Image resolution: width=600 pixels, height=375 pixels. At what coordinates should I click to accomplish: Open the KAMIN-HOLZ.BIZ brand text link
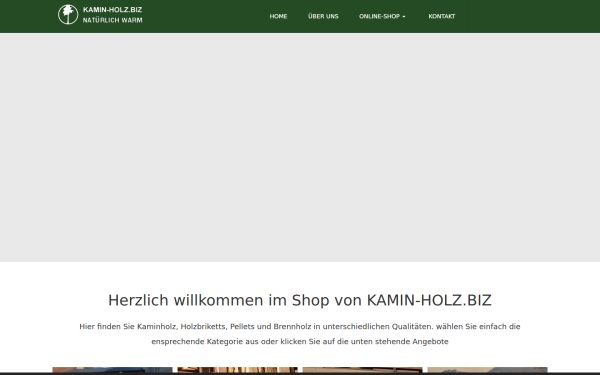coord(112,10)
